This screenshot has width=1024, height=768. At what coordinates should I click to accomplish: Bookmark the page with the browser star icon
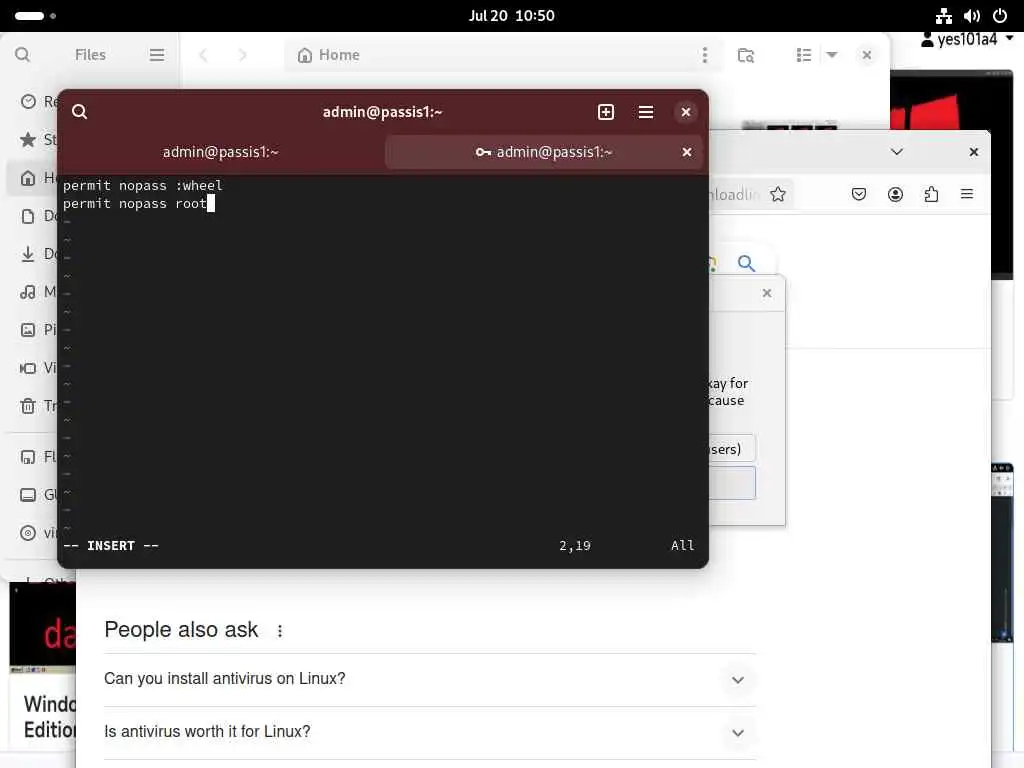point(777,194)
